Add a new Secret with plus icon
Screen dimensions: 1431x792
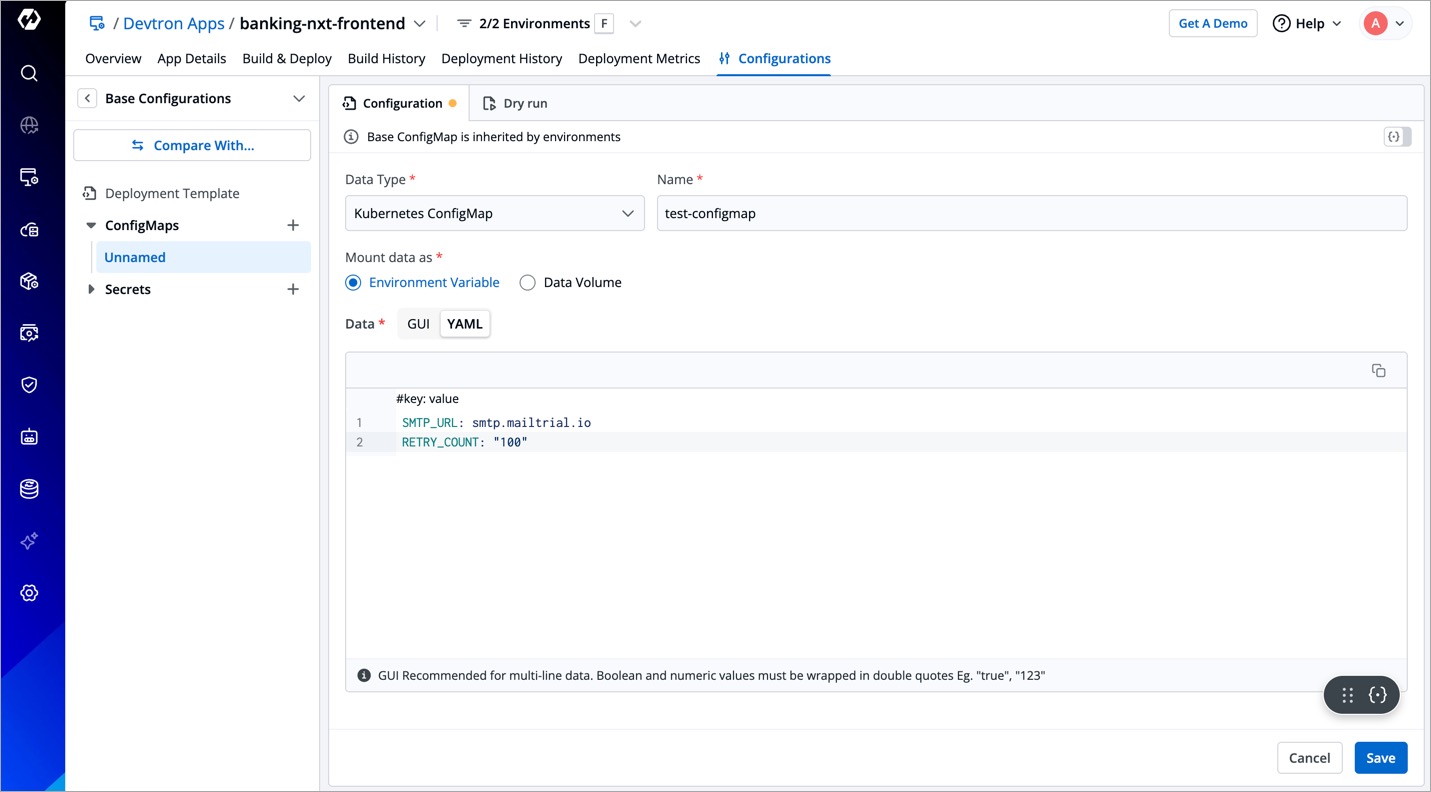[x=293, y=289]
